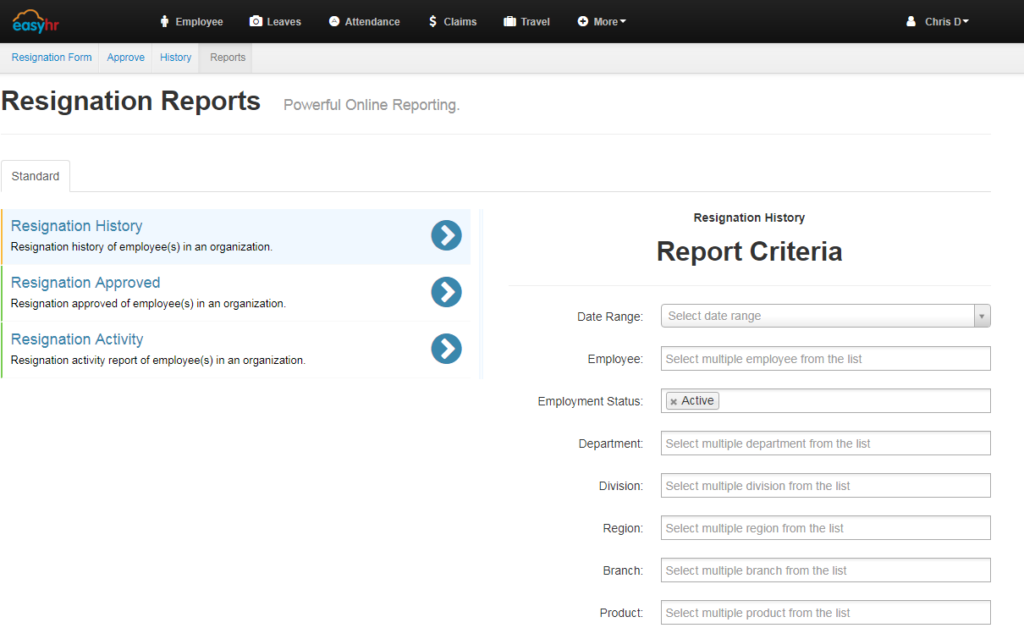Open the More menu
1024x628 pixels.
[600, 21]
